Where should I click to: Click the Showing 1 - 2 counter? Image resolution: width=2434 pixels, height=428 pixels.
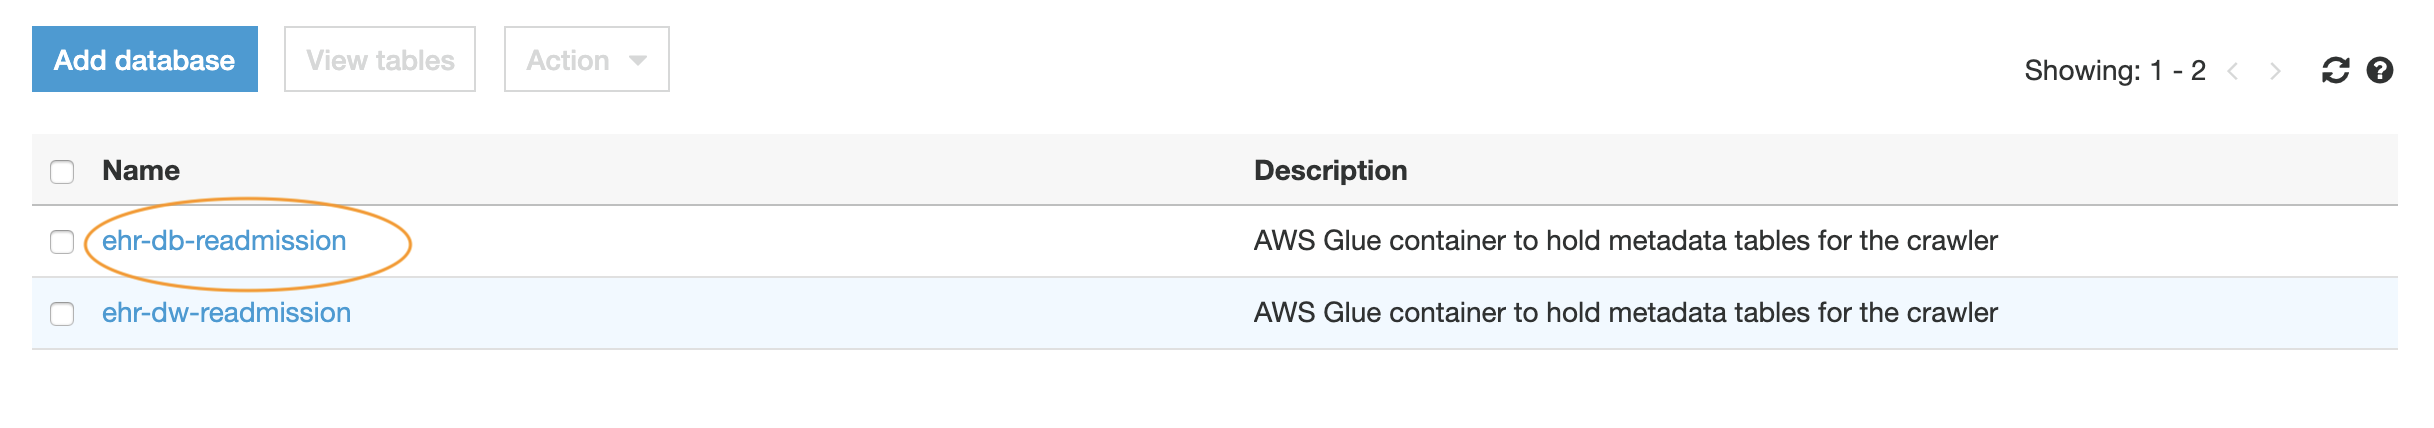click(x=2115, y=70)
